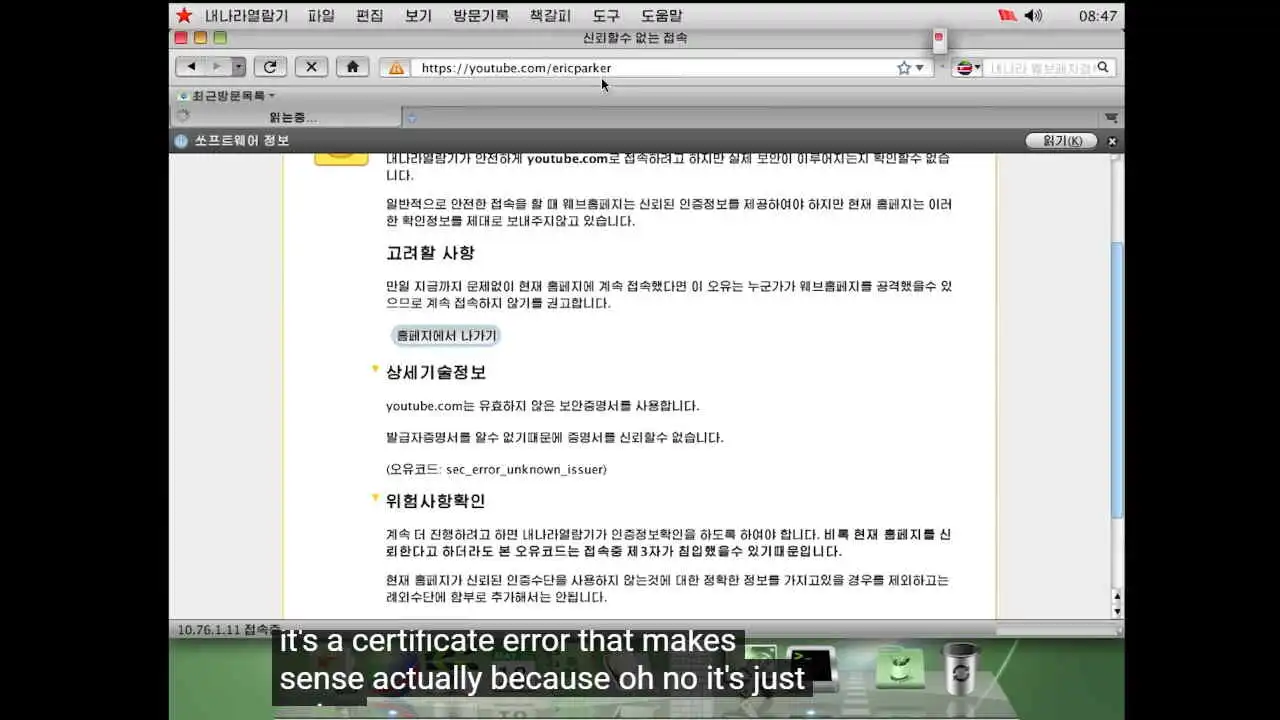
Task: Reload the page with the refresh button
Action: click(270, 67)
